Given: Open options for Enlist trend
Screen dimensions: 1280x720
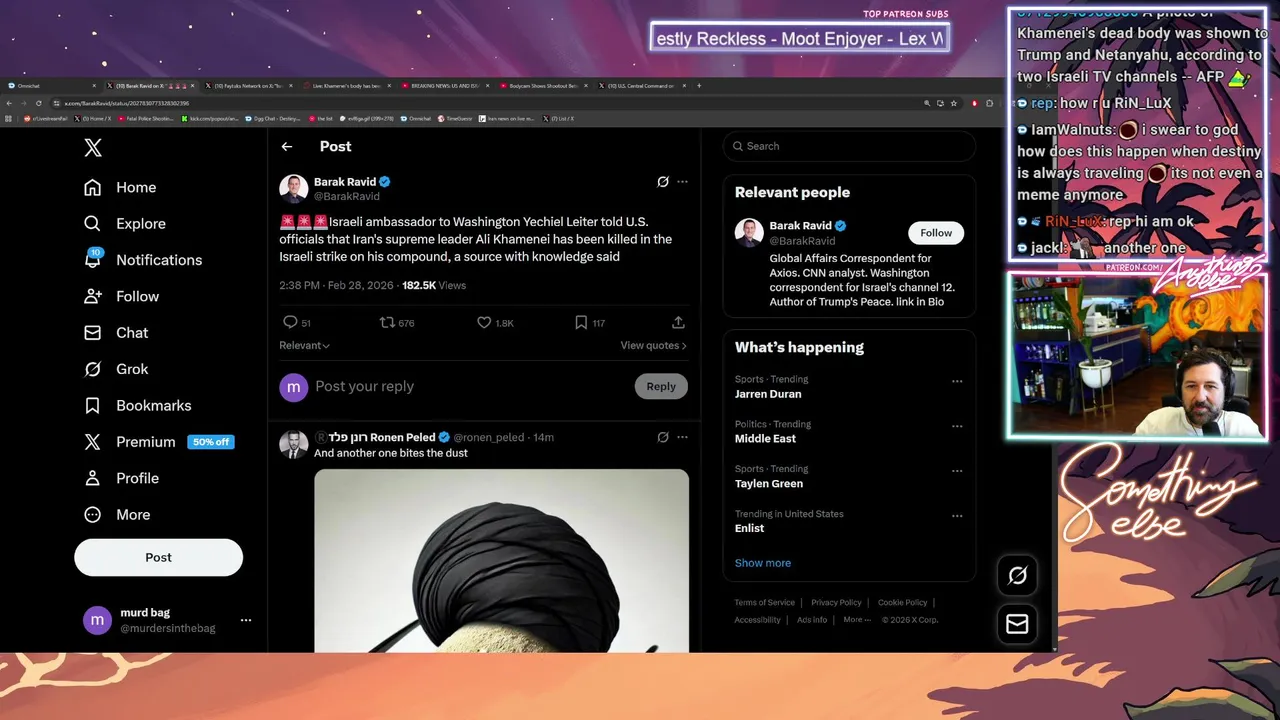Looking at the screenshot, I should (x=957, y=516).
